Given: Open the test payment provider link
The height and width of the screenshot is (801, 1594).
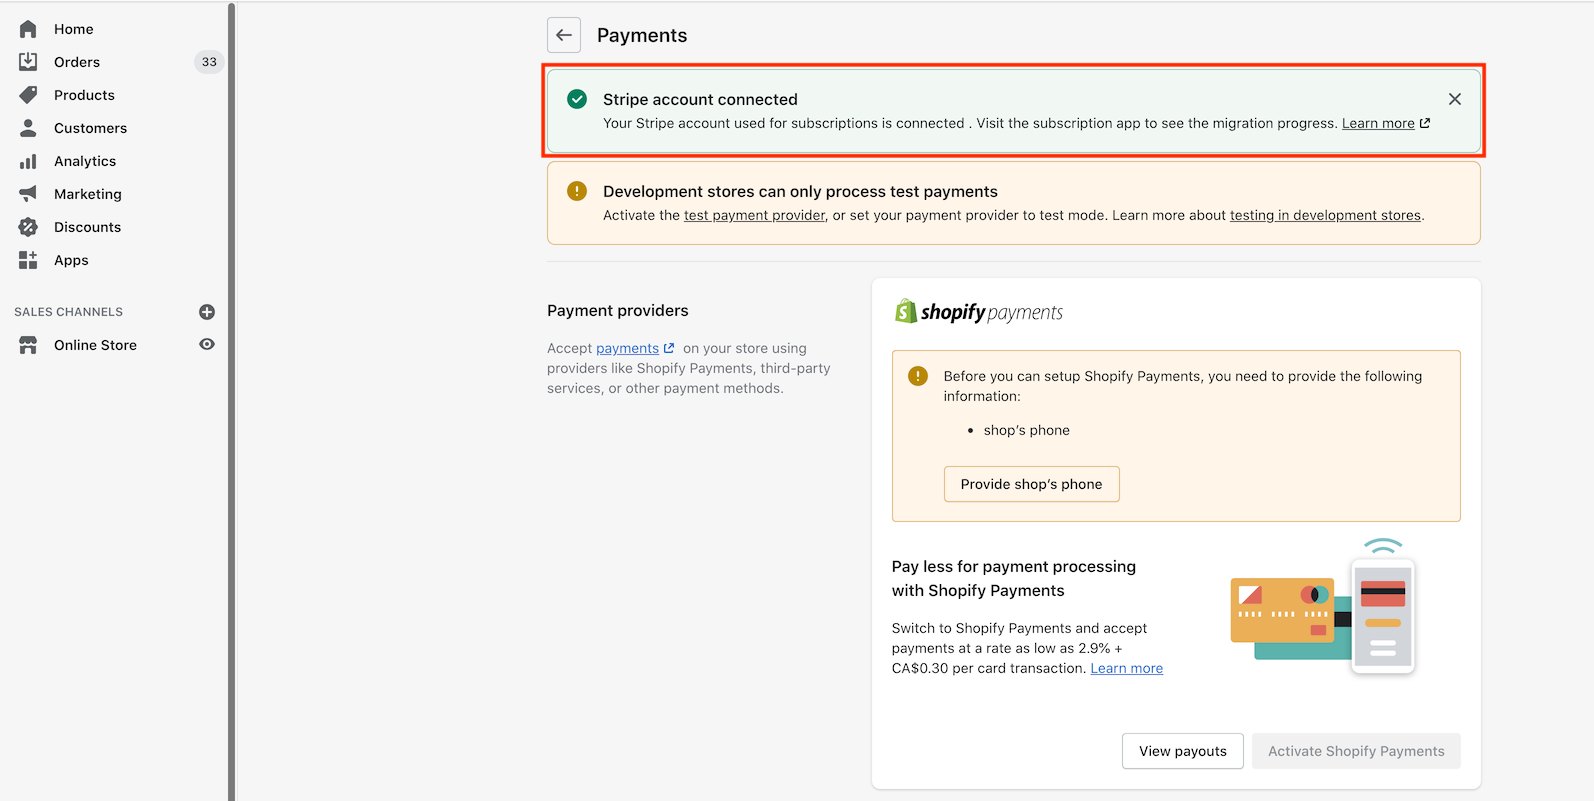Looking at the screenshot, I should 755,215.
